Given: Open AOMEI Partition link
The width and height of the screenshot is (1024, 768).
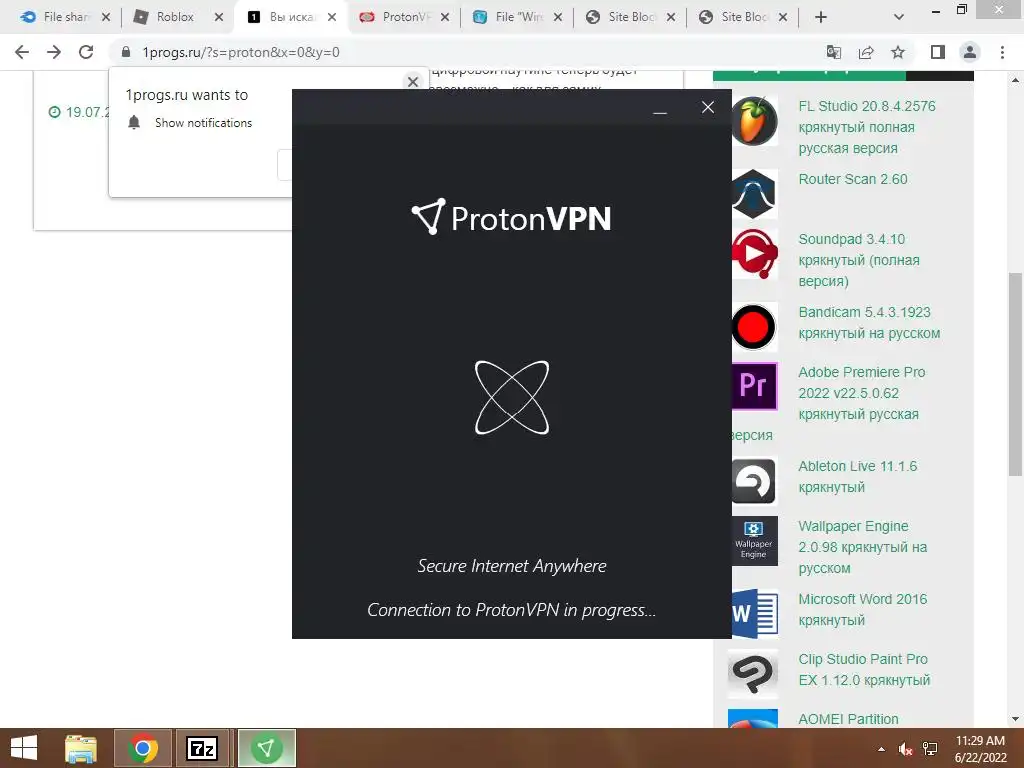Looking at the screenshot, I should click(848, 719).
